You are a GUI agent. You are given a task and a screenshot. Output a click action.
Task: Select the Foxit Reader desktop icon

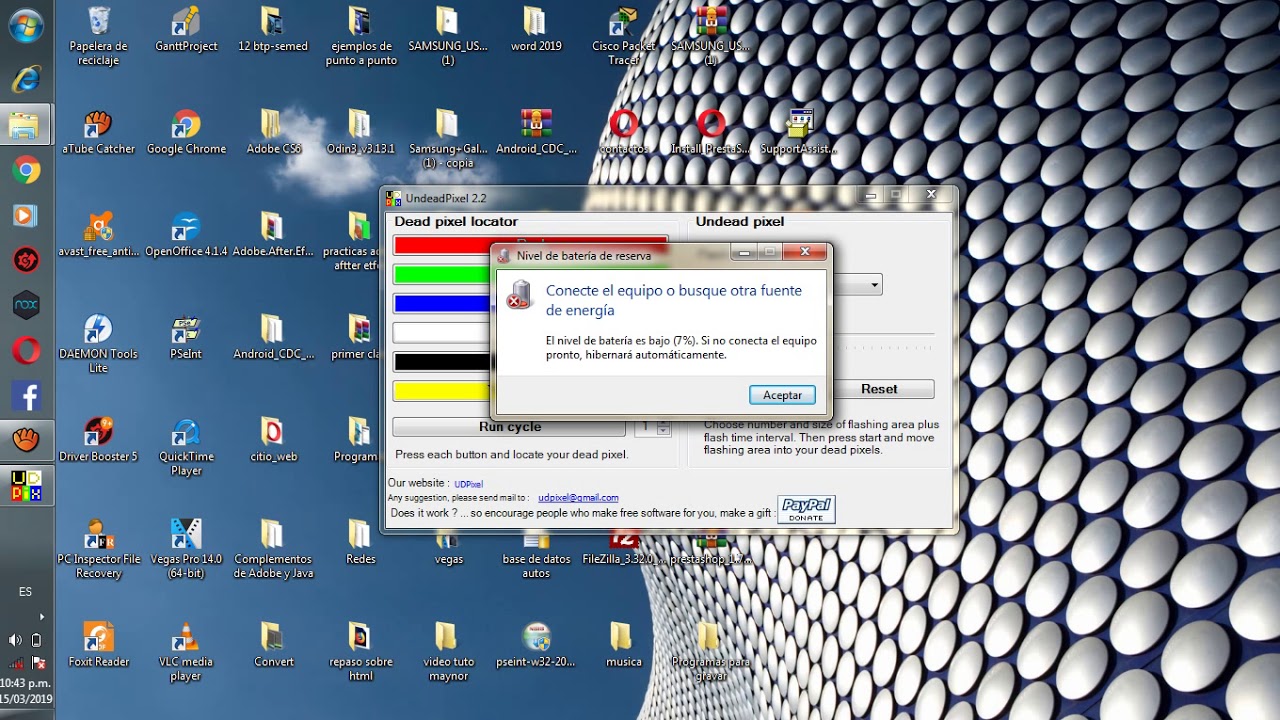(x=98, y=645)
